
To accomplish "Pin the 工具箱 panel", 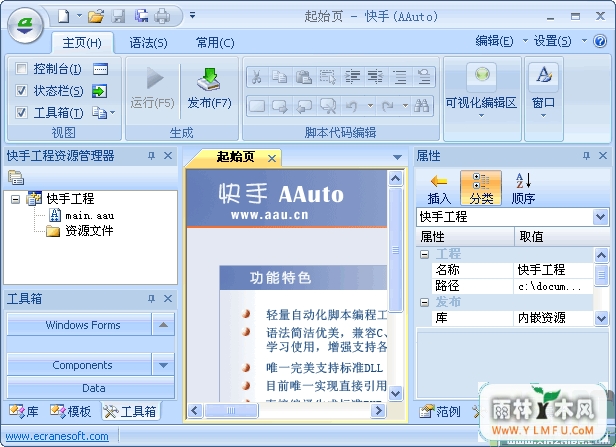I will (151, 299).
